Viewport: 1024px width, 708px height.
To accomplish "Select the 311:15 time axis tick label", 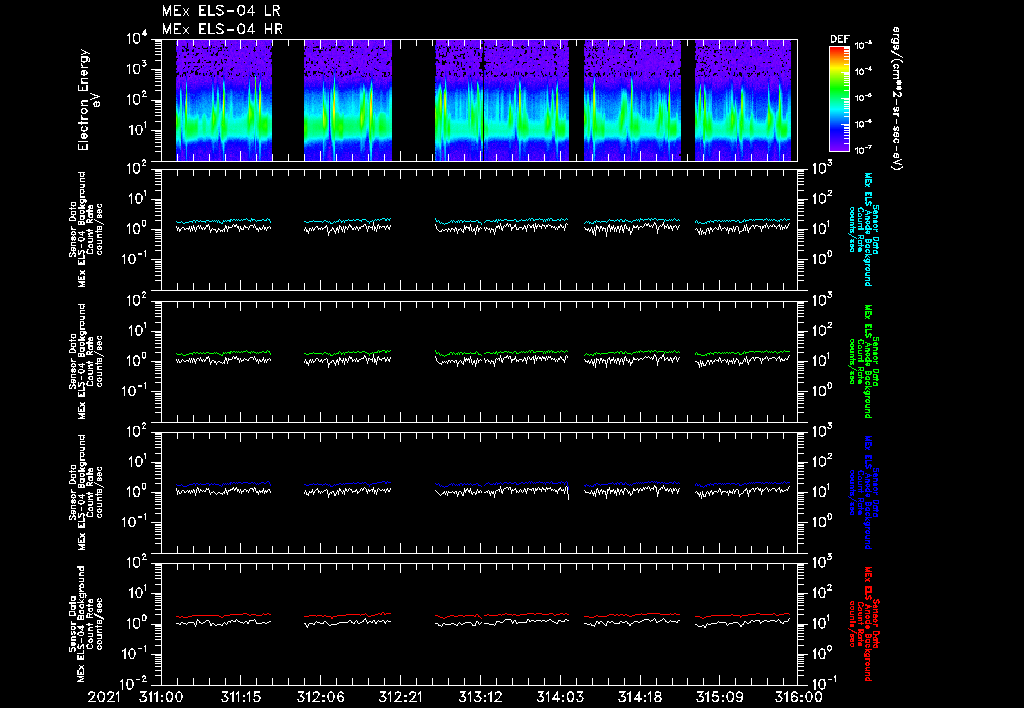I will (240, 696).
